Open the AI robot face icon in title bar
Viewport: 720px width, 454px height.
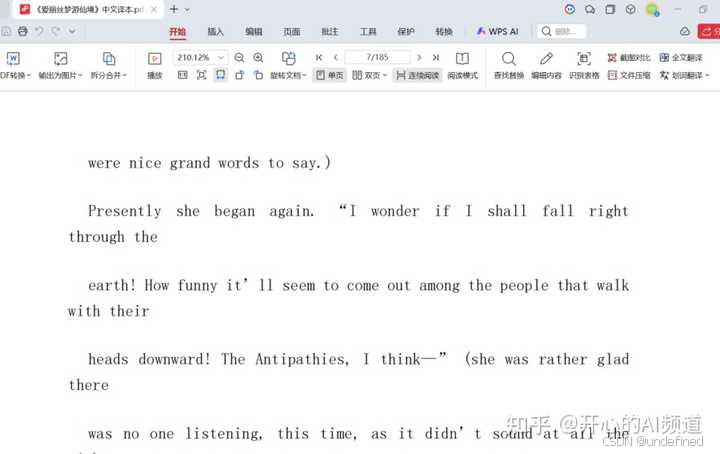coord(570,9)
